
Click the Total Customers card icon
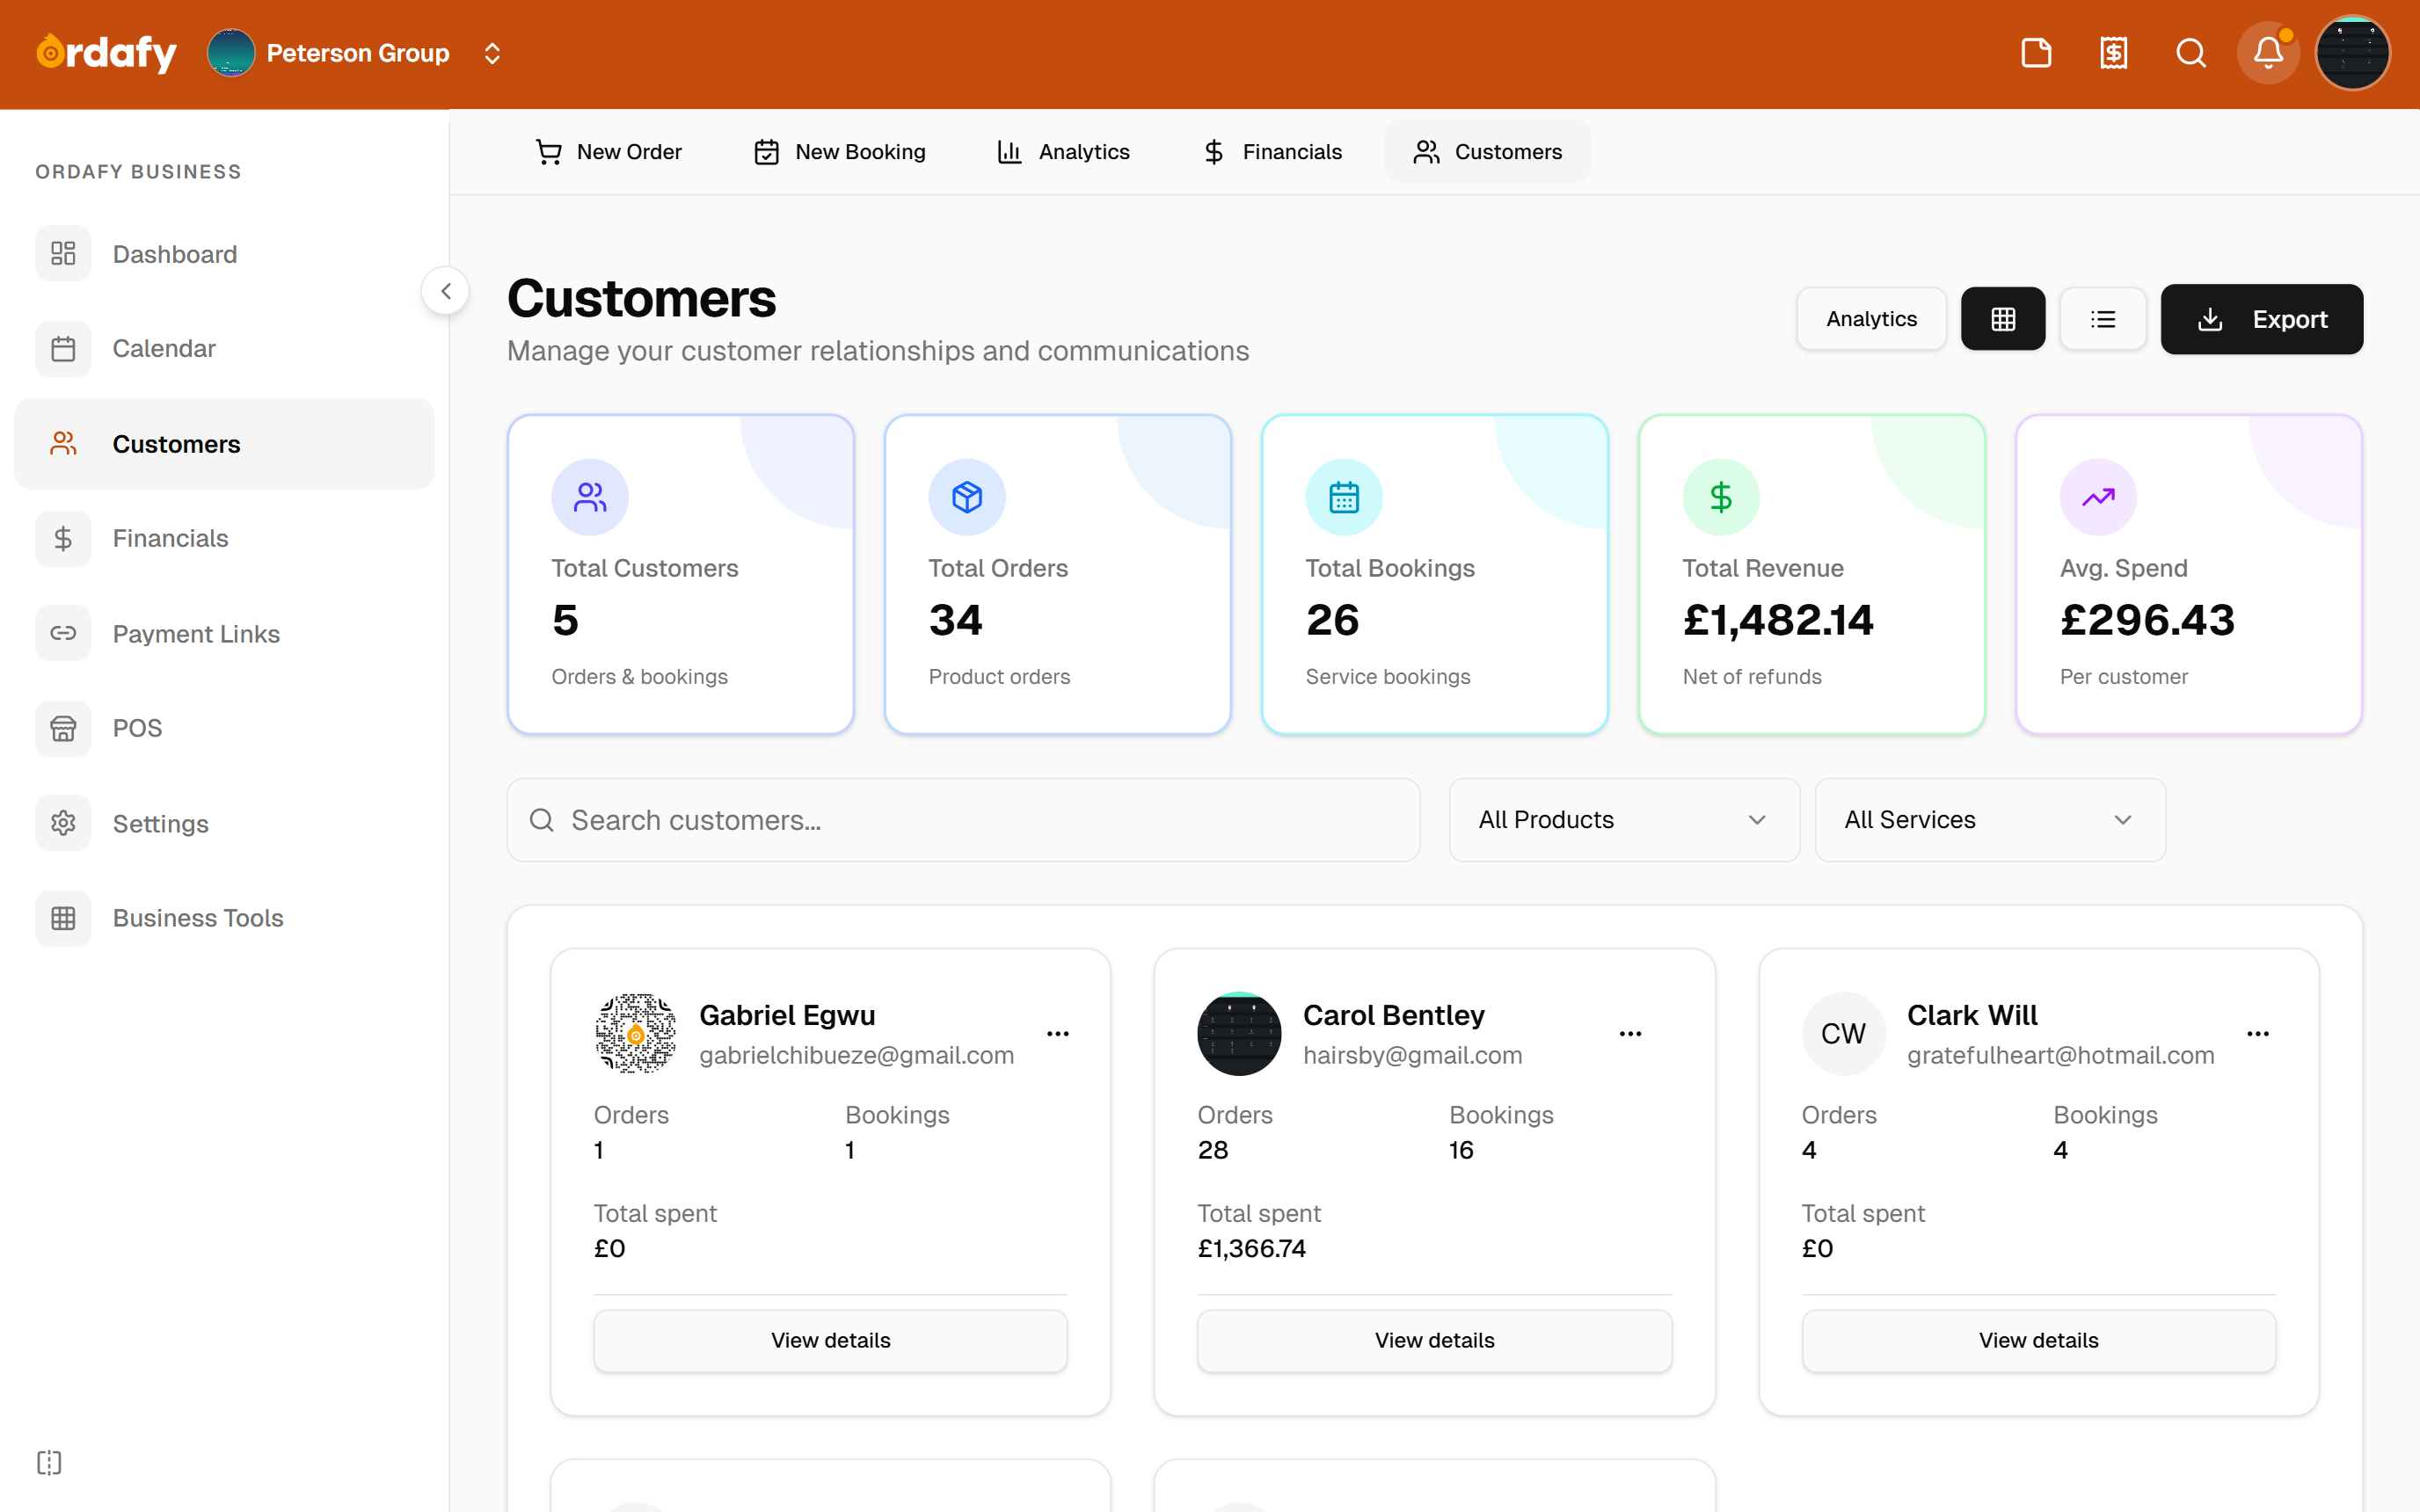pyautogui.click(x=590, y=497)
